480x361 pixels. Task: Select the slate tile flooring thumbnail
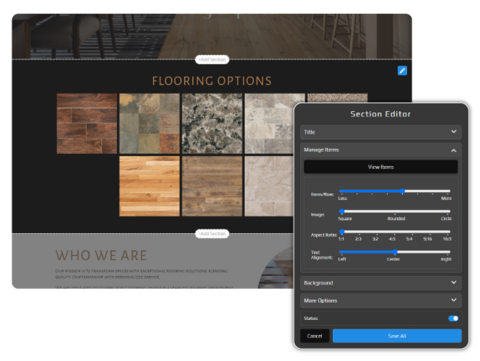click(x=149, y=124)
